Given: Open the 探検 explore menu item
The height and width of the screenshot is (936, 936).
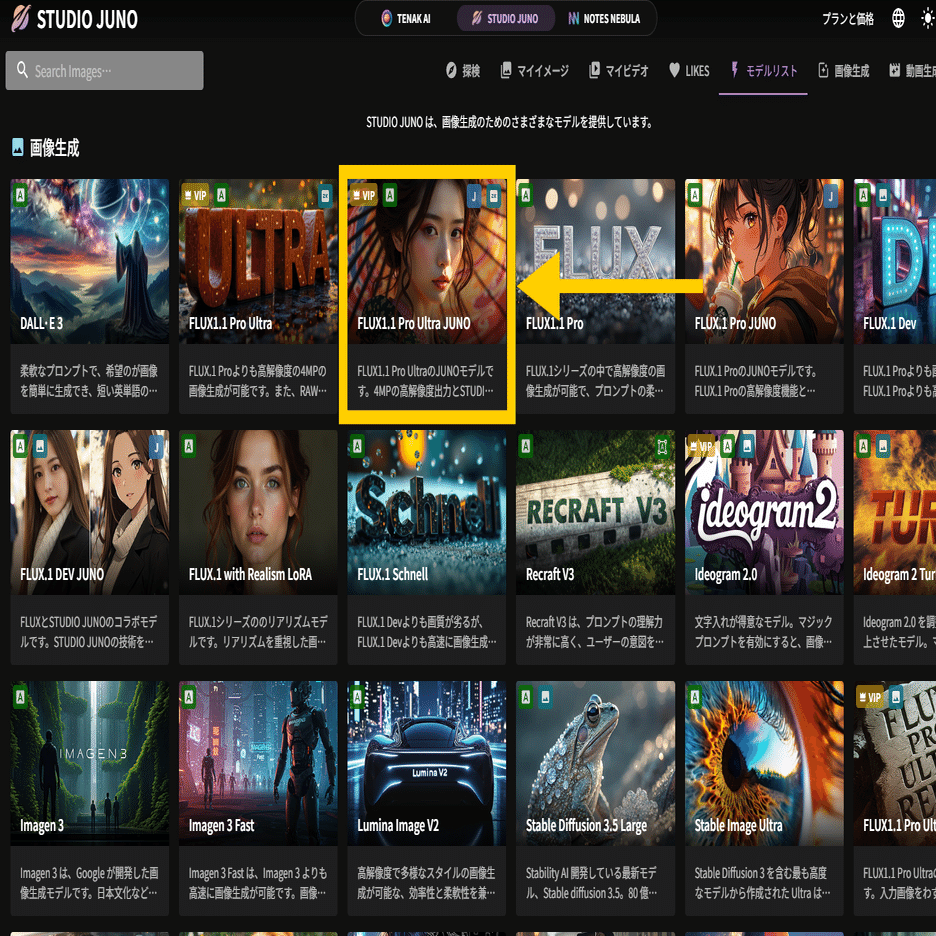Looking at the screenshot, I should [x=463, y=70].
